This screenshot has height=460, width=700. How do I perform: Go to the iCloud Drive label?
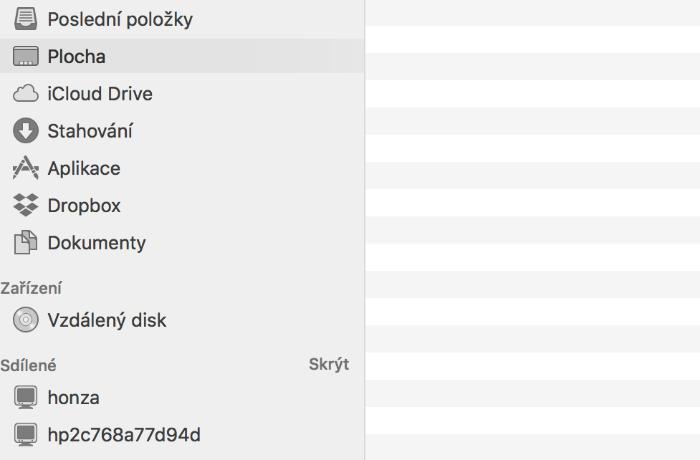(x=100, y=94)
